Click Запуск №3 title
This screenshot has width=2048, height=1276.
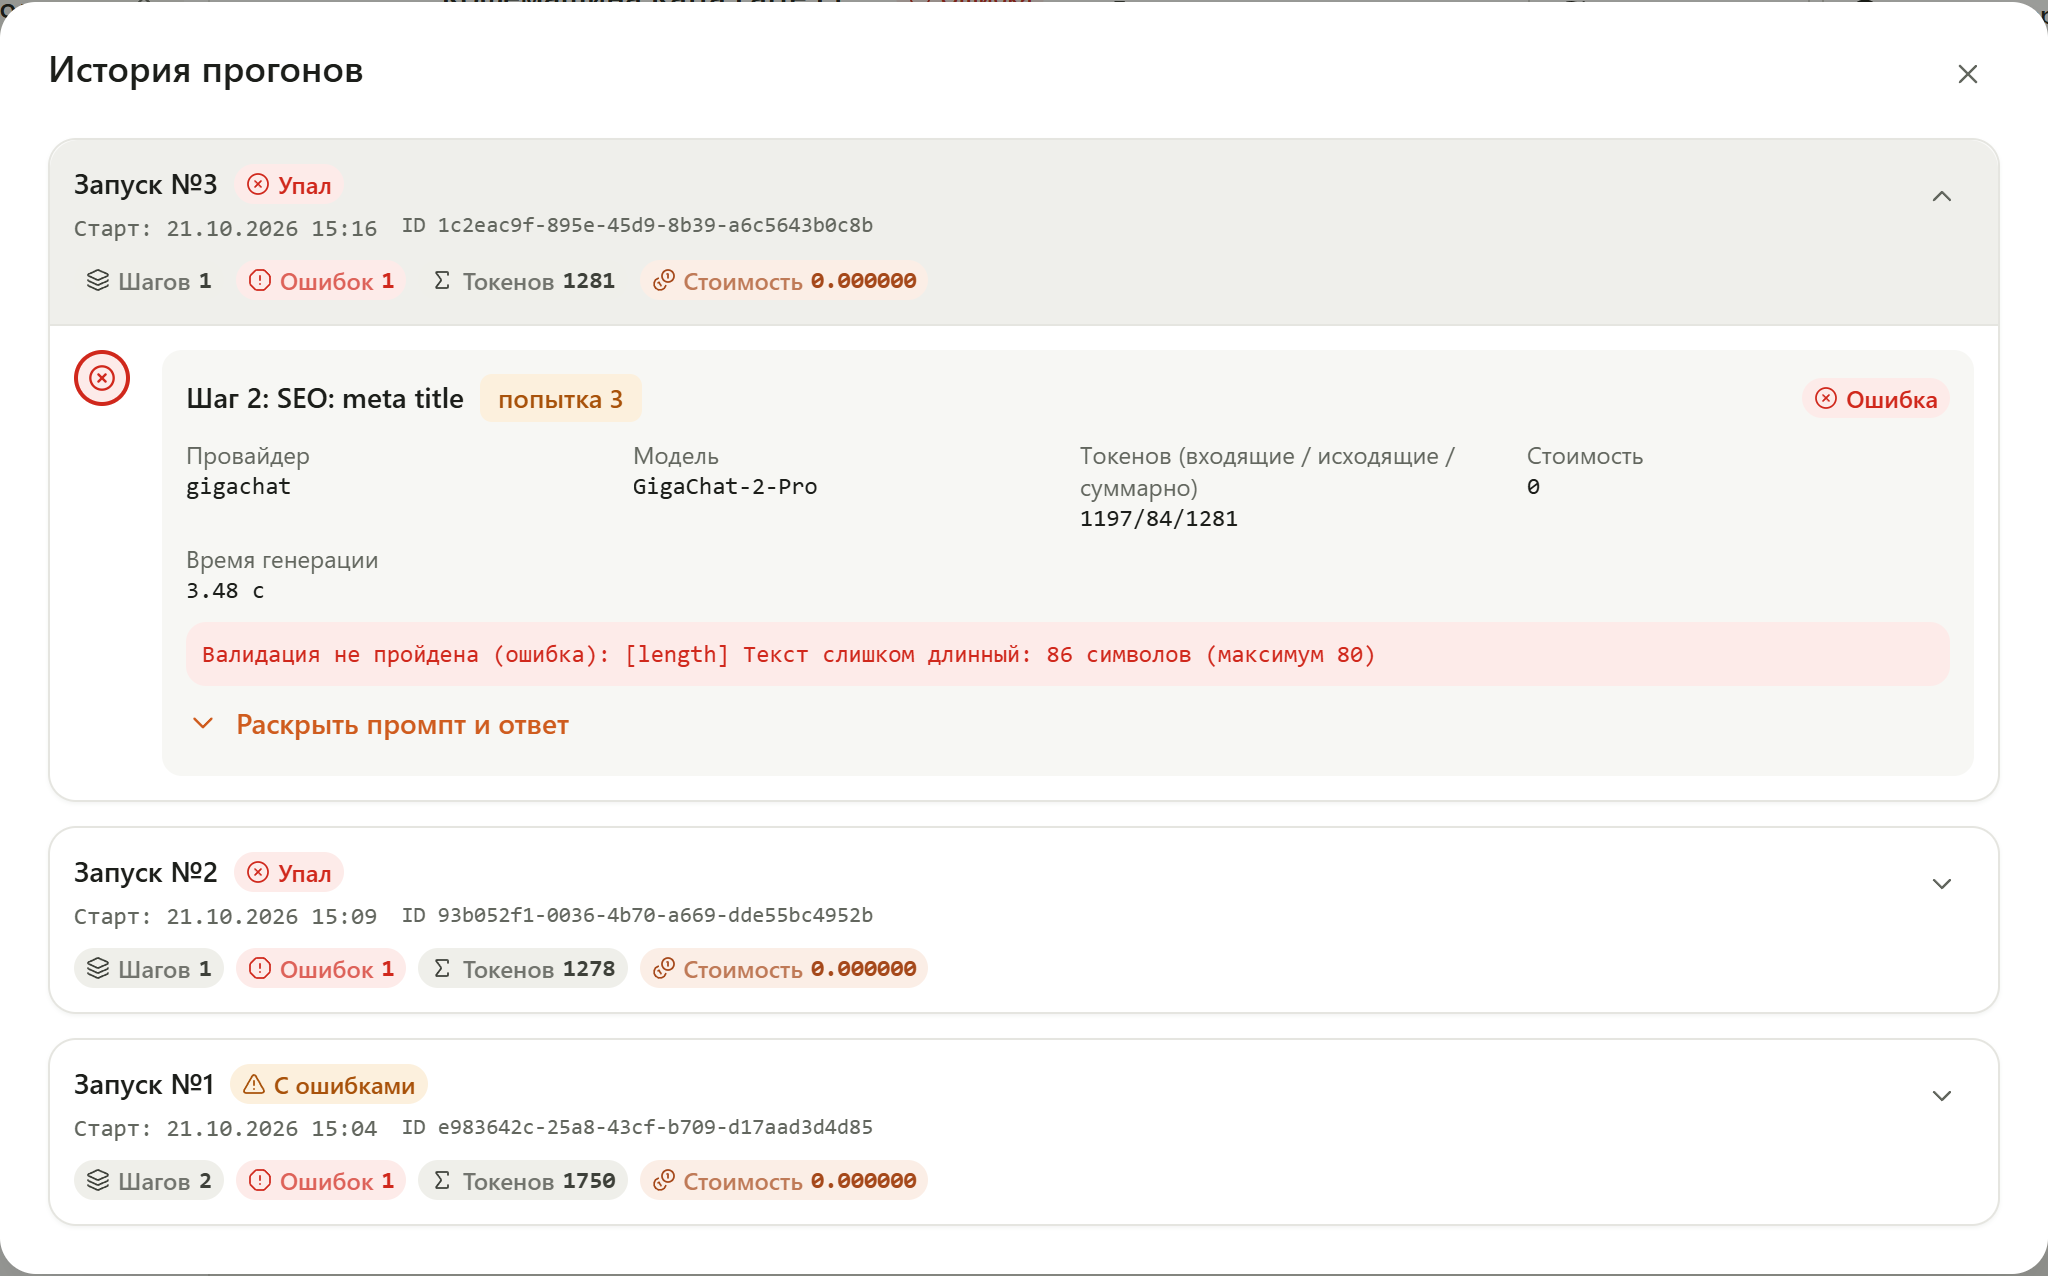(145, 185)
